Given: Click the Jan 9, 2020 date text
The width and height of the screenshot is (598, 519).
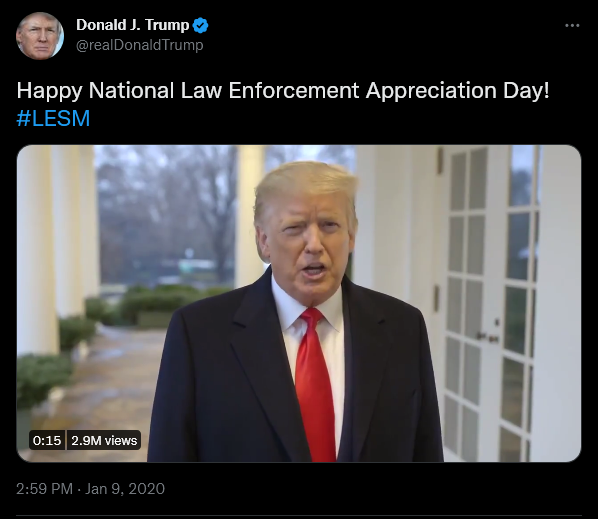Looking at the screenshot, I should [125, 489].
